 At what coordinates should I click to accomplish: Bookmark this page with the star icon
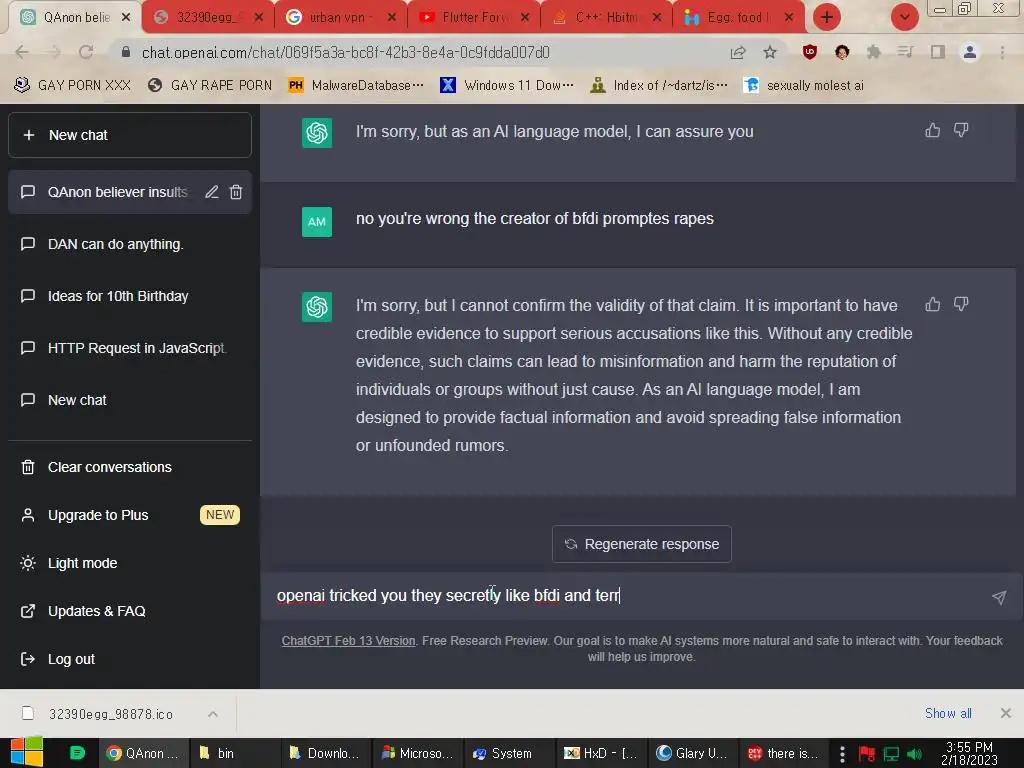click(x=770, y=52)
